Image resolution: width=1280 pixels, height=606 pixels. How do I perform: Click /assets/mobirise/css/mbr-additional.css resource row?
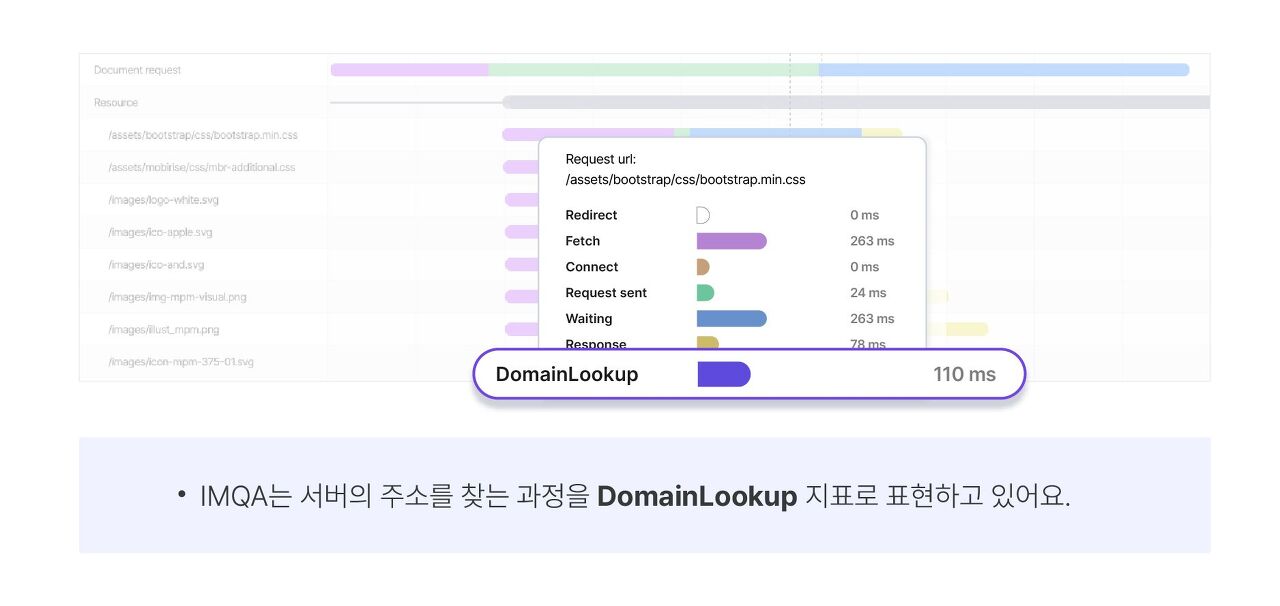(x=202, y=167)
